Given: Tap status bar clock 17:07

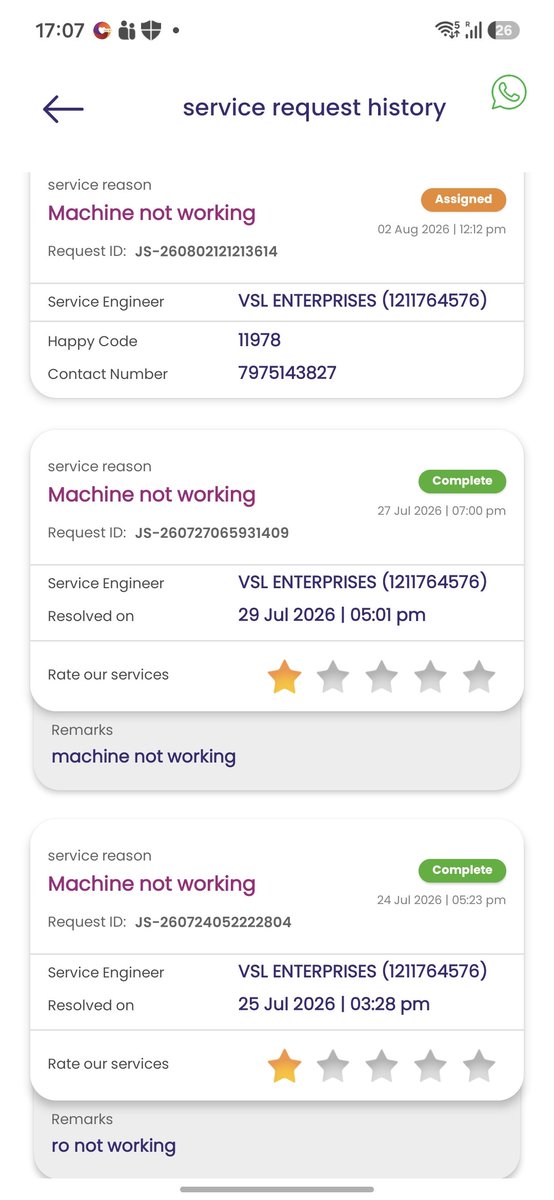Looking at the screenshot, I should point(59,31).
